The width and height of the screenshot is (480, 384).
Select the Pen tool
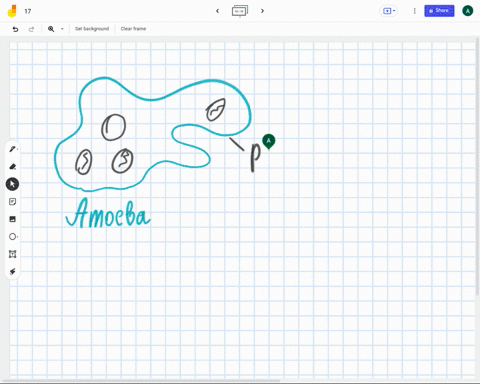[13, 149]
